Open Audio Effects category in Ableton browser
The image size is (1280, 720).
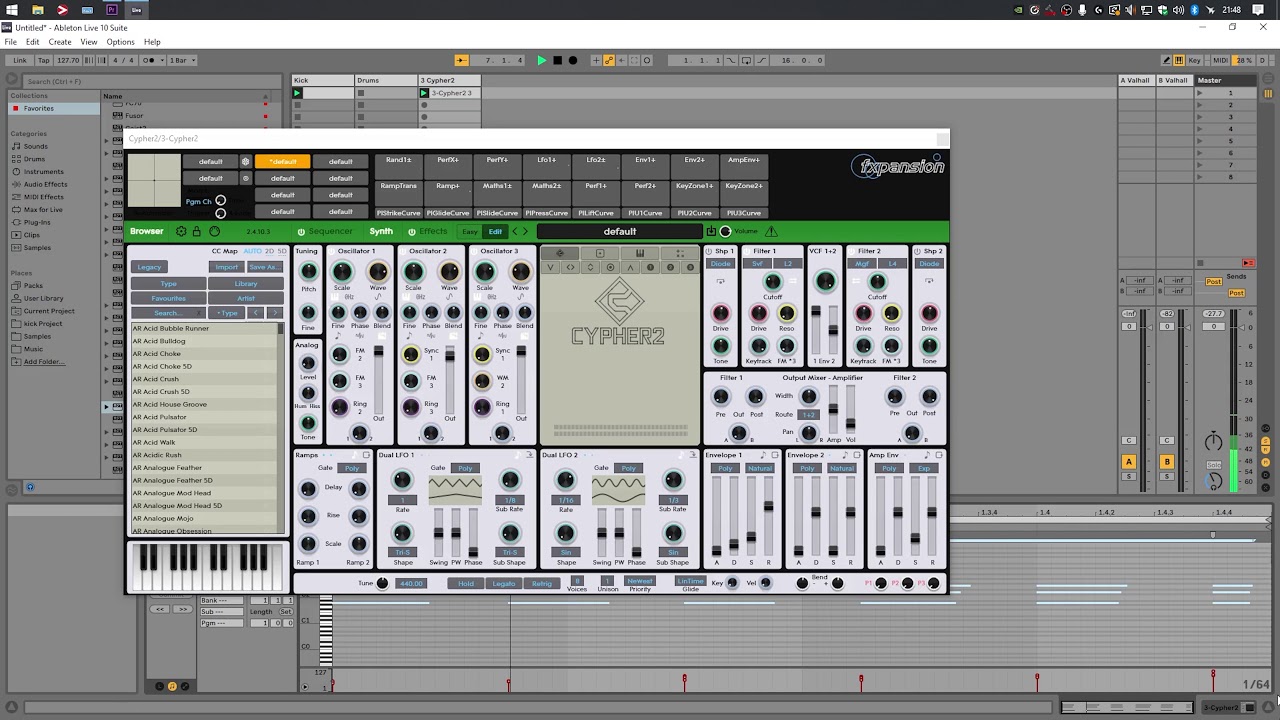coord(45,184)
